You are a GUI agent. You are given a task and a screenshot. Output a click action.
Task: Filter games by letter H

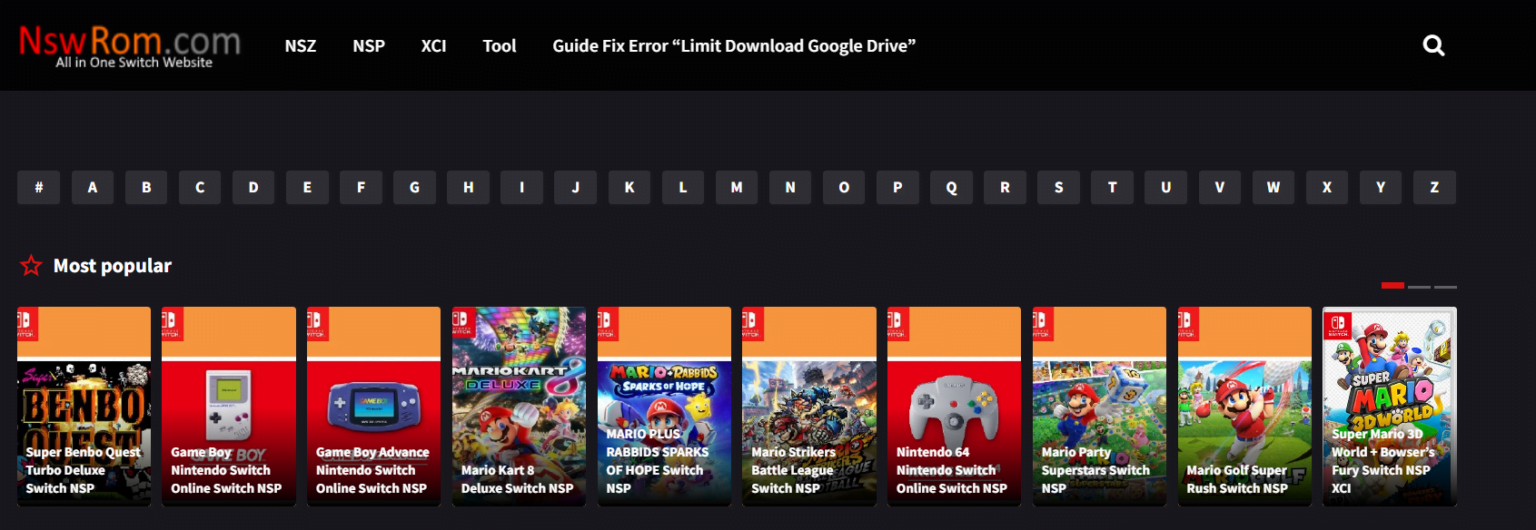coord(468,187)
